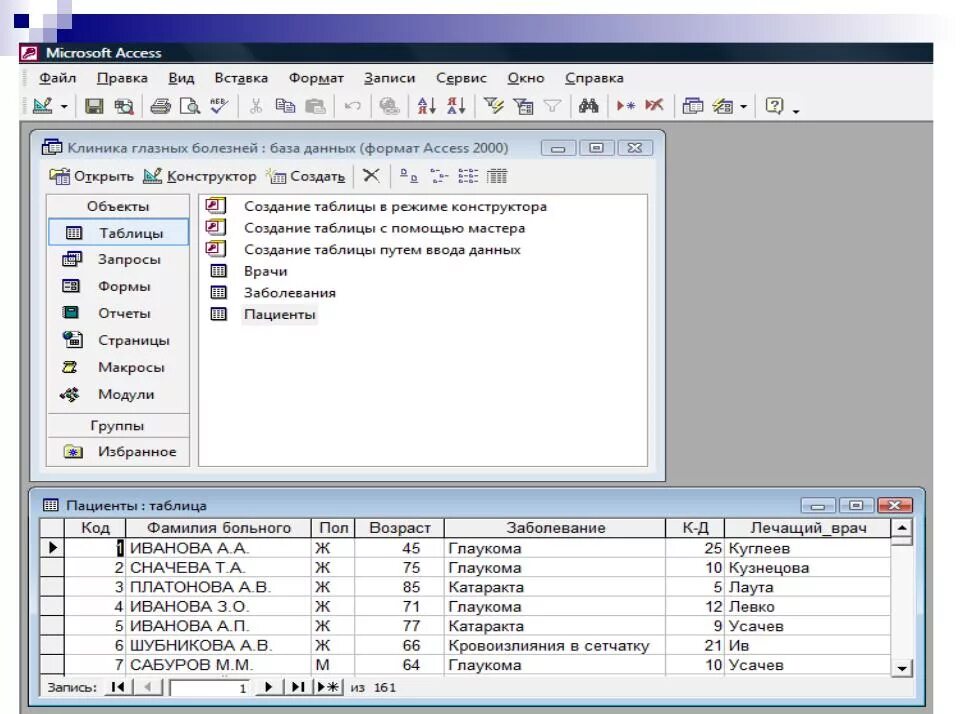960x714 pixels.
Task: Click the Группы header bar
Action: (118, 426)
